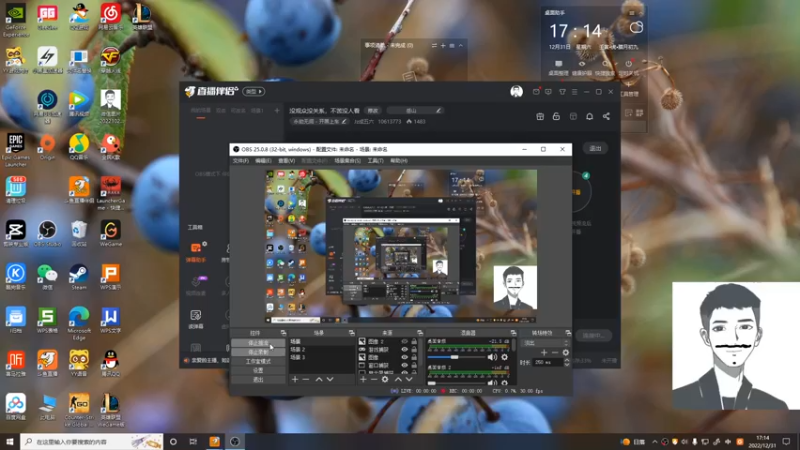
Task: Click the unlock icon in streaming companion toolbar
Action: pyautogui.click(x=556, y=116)
